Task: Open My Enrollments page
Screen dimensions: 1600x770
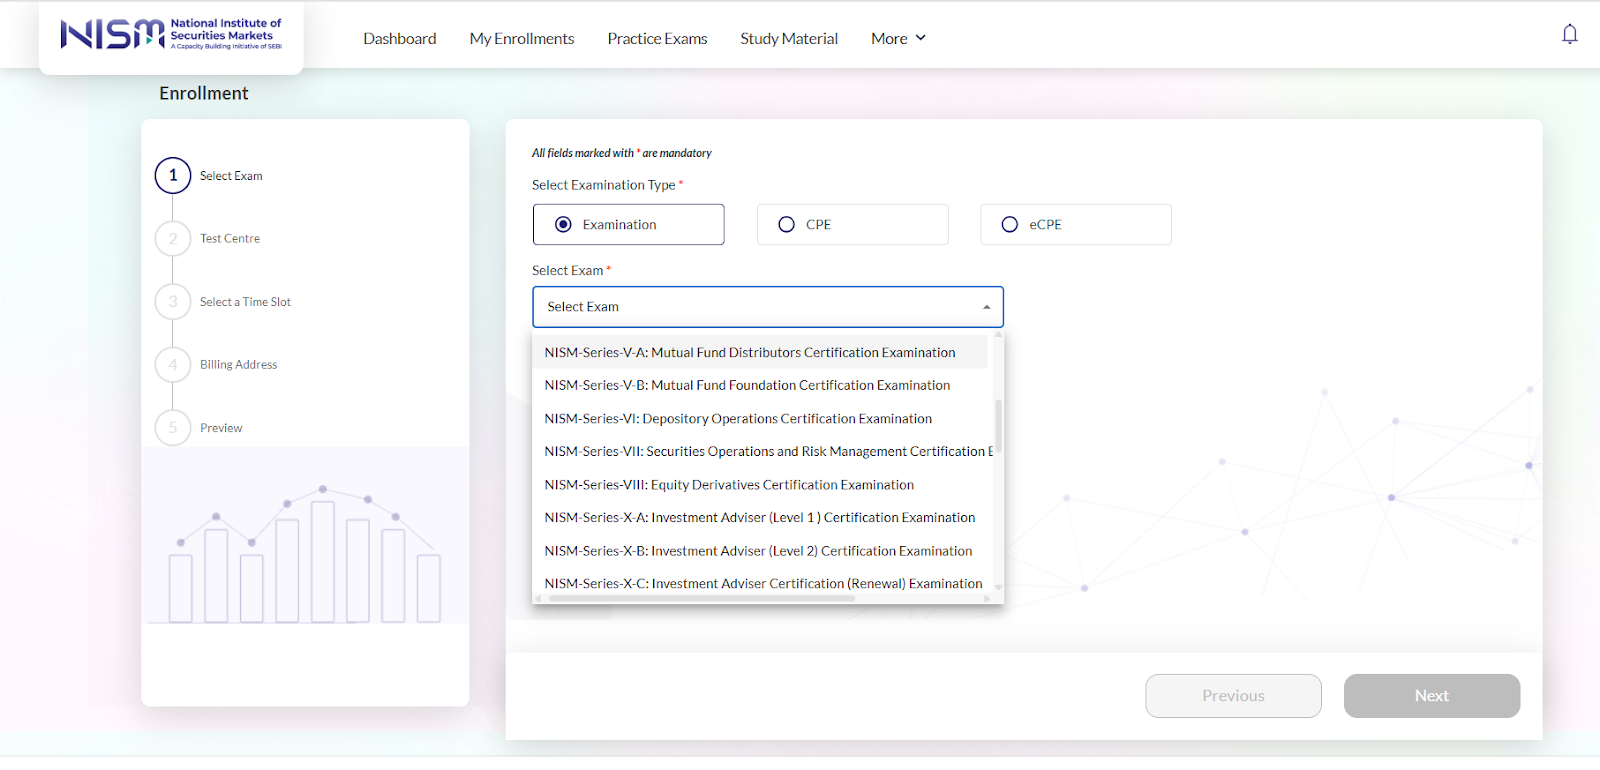Action: 522,38
